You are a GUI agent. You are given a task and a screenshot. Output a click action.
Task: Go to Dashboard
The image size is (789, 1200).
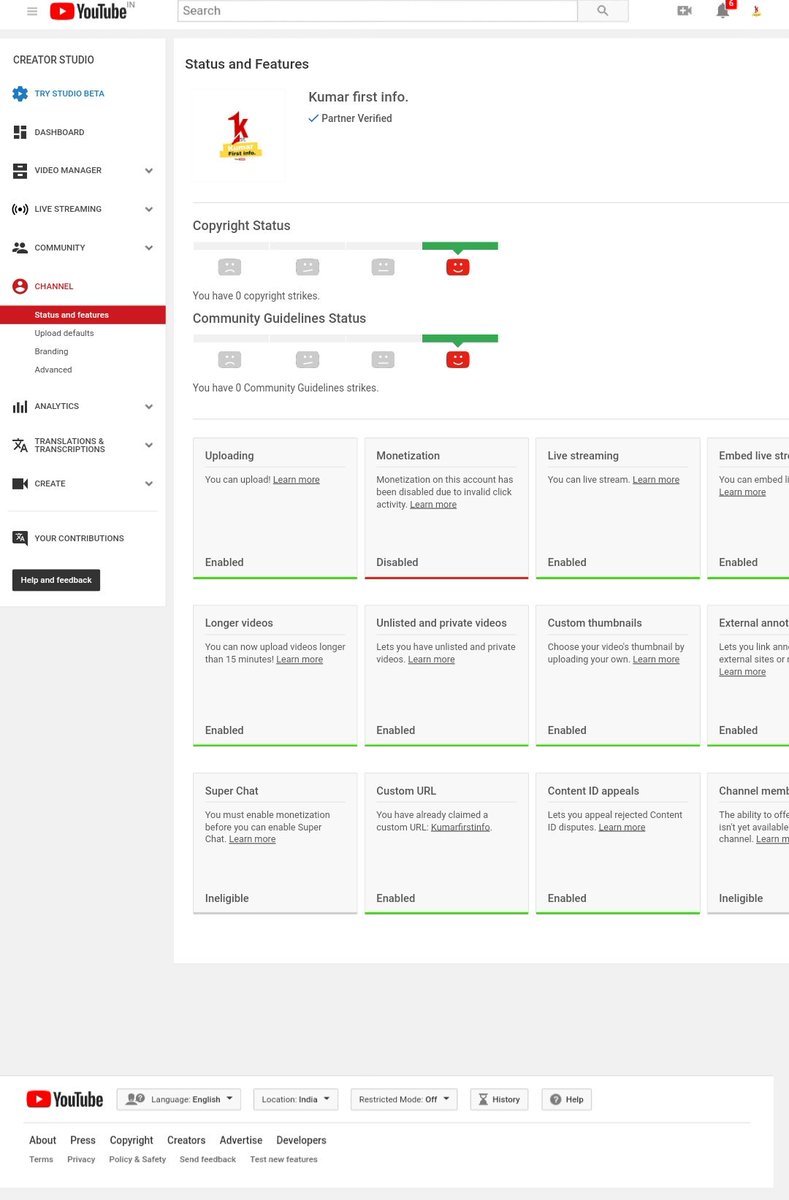point(59,132)
